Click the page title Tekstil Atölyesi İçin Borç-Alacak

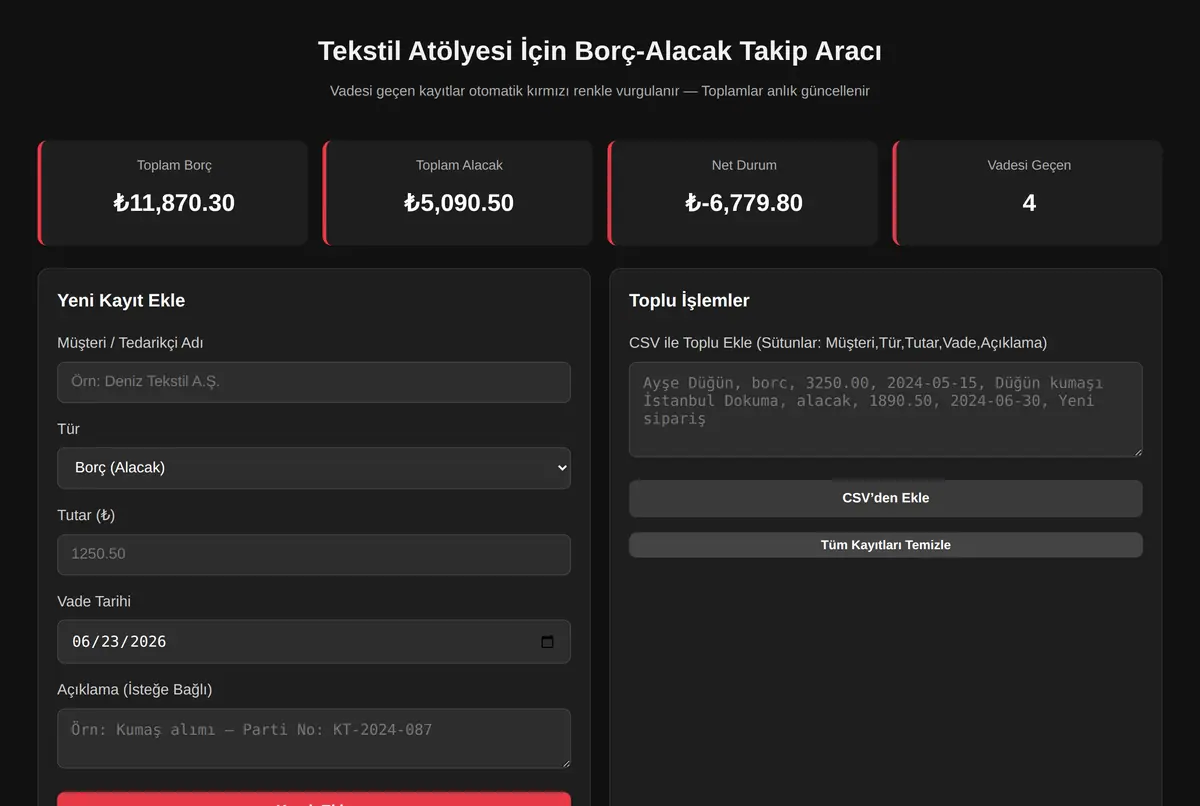pos(599,51)
